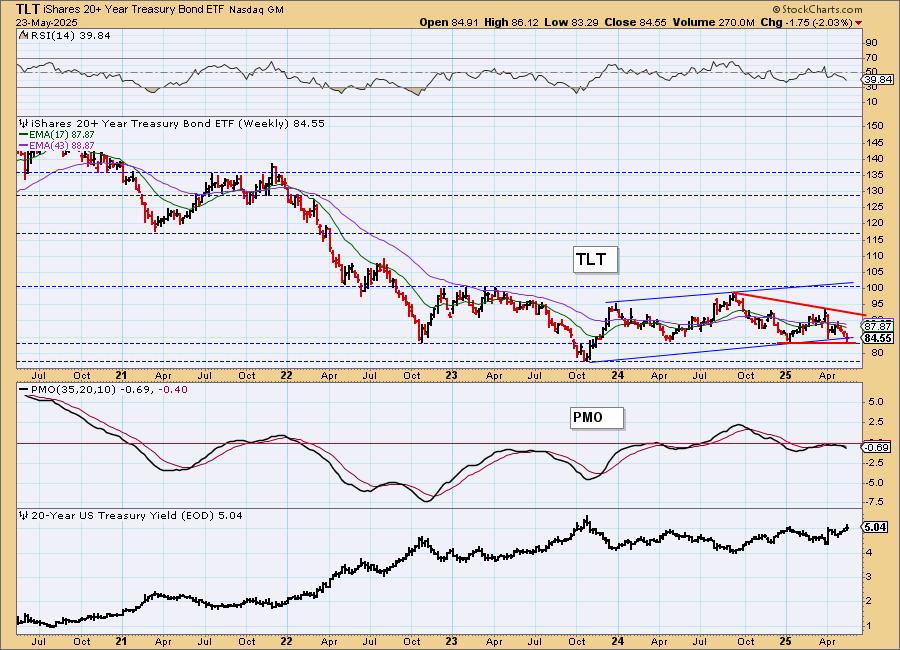Click the red '-0.40' PMO signal value
Image resolution: width=900 pixels, height=650 pixels.
point(173,389)
